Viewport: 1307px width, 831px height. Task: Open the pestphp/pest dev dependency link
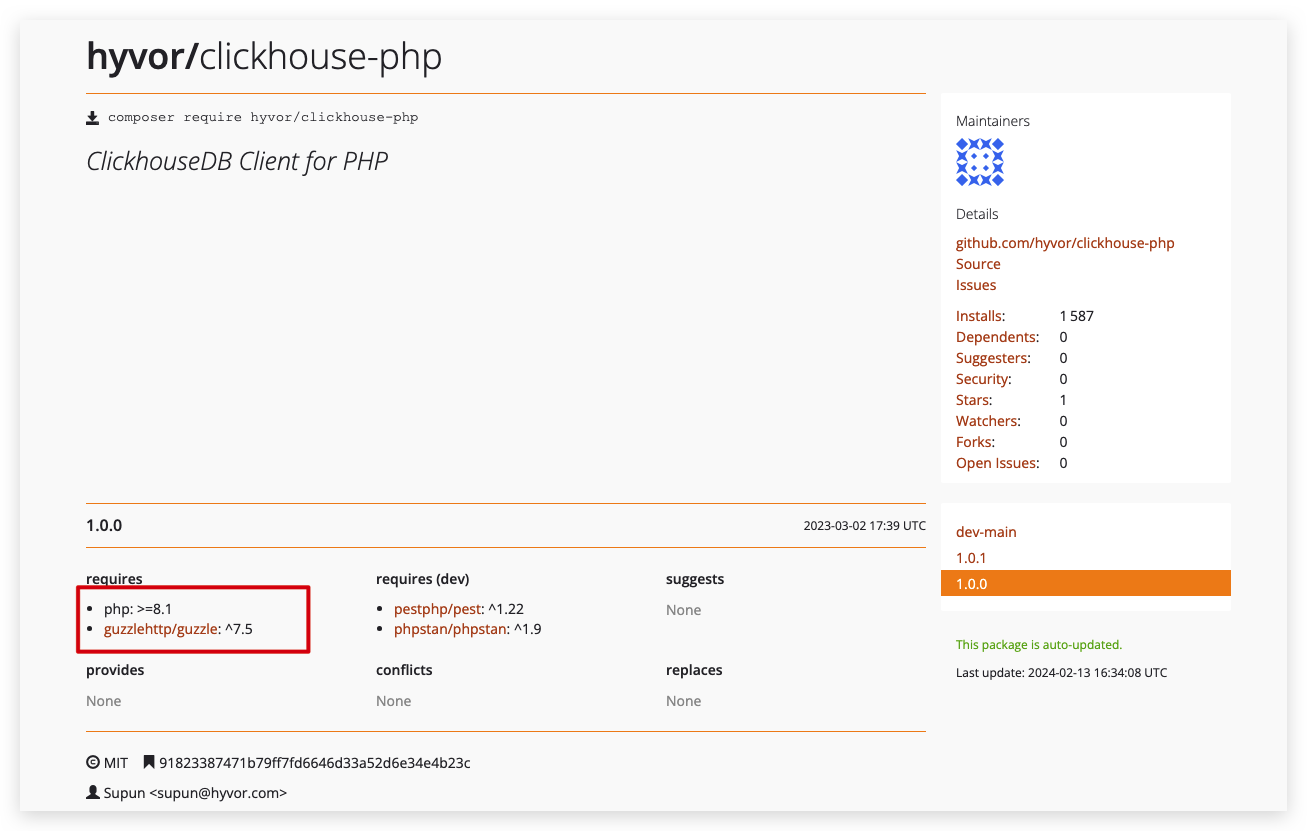[x=438, y=608]
